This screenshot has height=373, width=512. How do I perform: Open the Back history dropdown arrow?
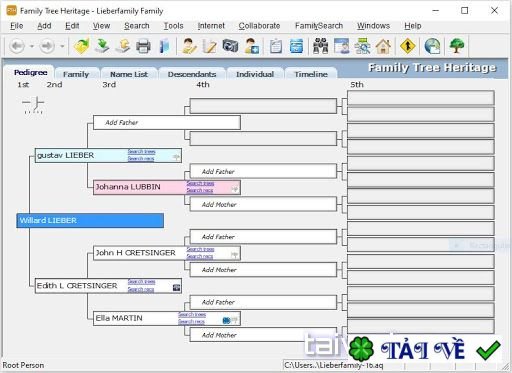point(32,46)
